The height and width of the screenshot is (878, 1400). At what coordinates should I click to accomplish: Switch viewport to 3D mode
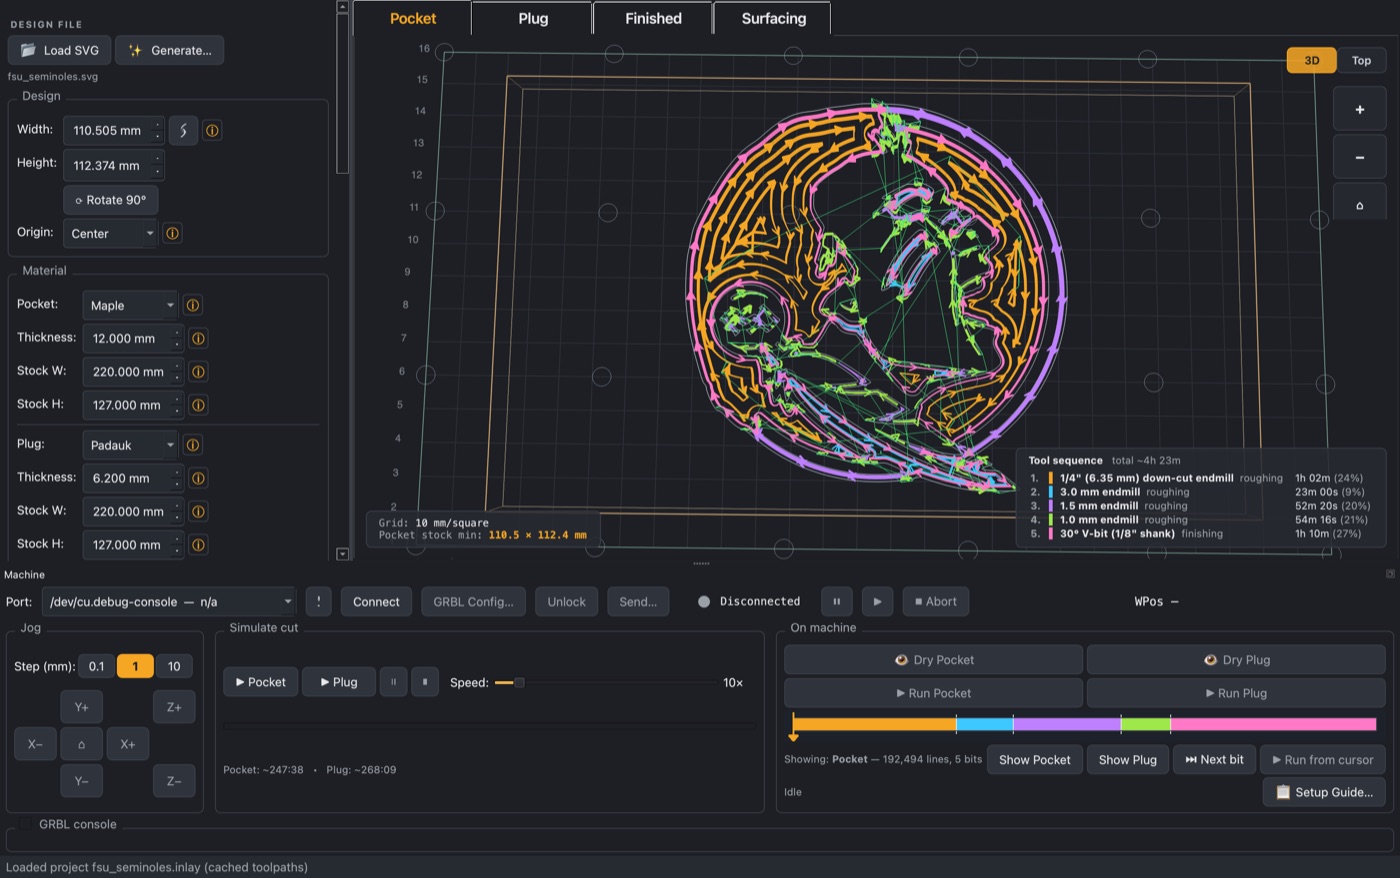click(1311, 60)
